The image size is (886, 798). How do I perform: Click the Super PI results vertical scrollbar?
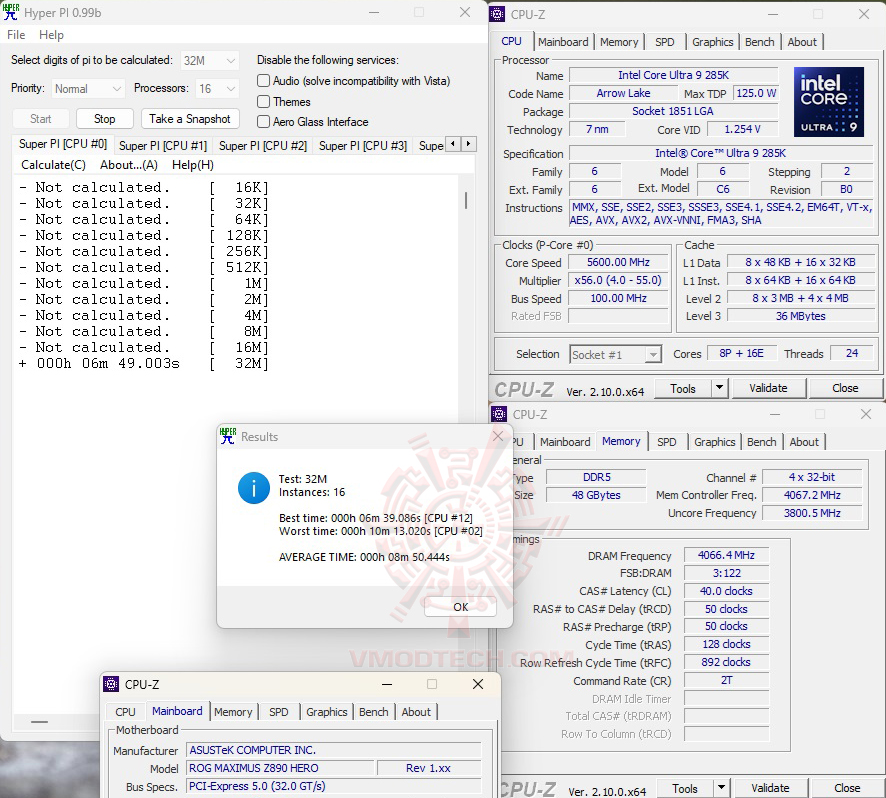[x=466, y=201]
